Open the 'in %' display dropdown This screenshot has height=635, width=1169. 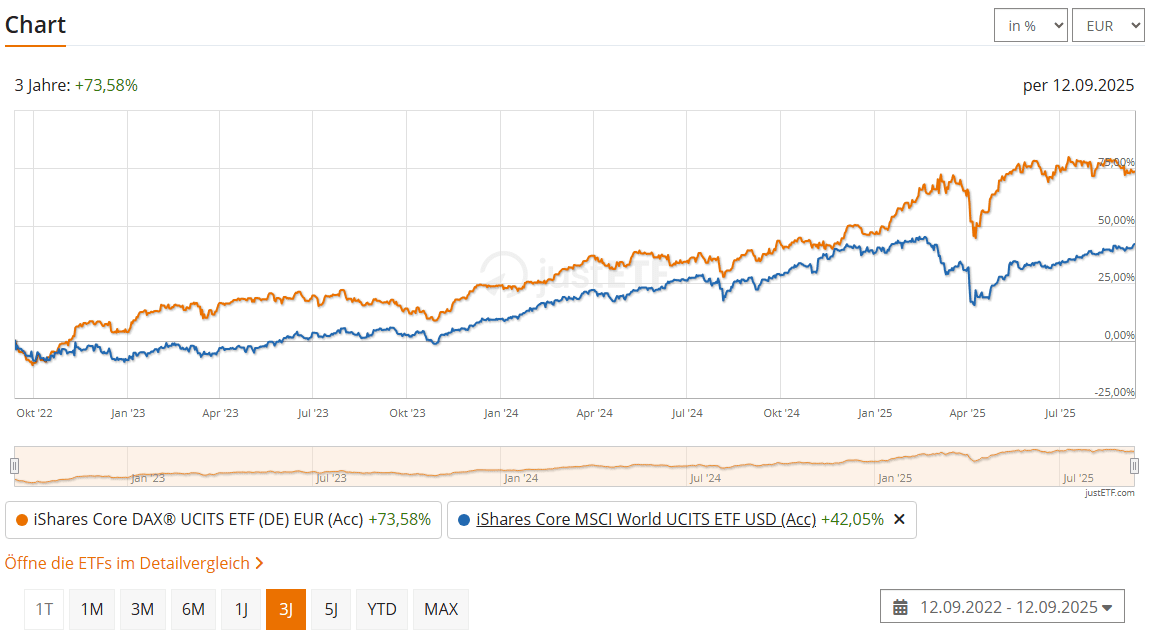click(1030, 26)
